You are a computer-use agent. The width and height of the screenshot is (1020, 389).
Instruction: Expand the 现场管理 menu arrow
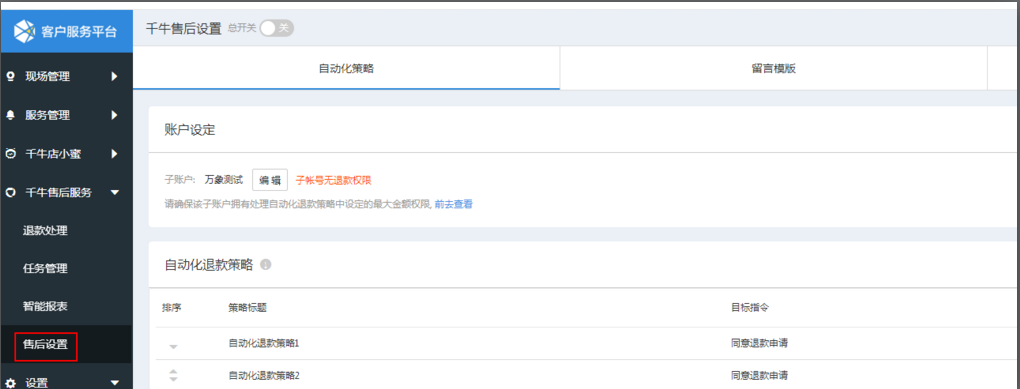pos(114,77)
